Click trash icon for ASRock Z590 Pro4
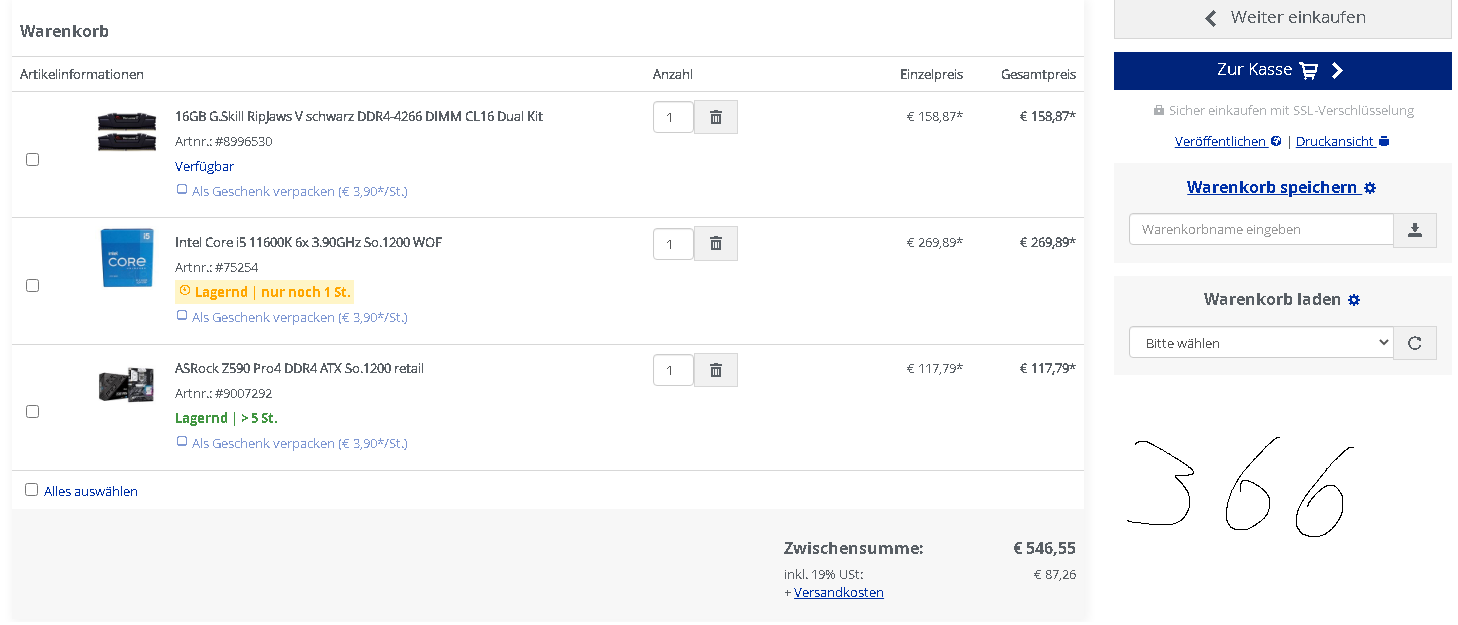Screen dimensions: 1458x625 coord(716,370)
